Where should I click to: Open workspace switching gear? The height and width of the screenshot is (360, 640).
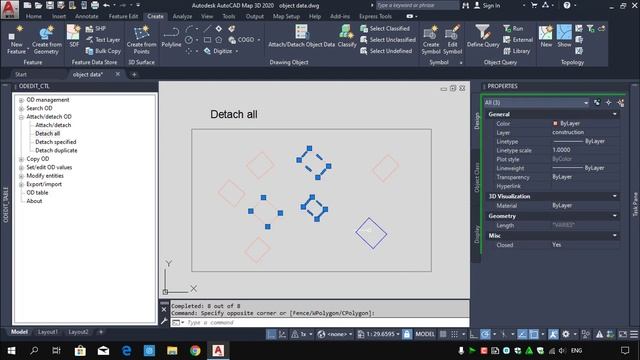(566, 334)
